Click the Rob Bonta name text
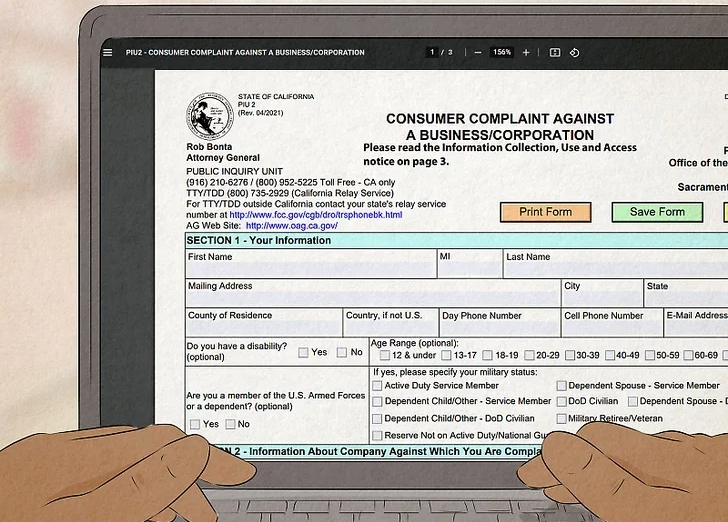Screen dimensions: 728x522 (209, 147)
